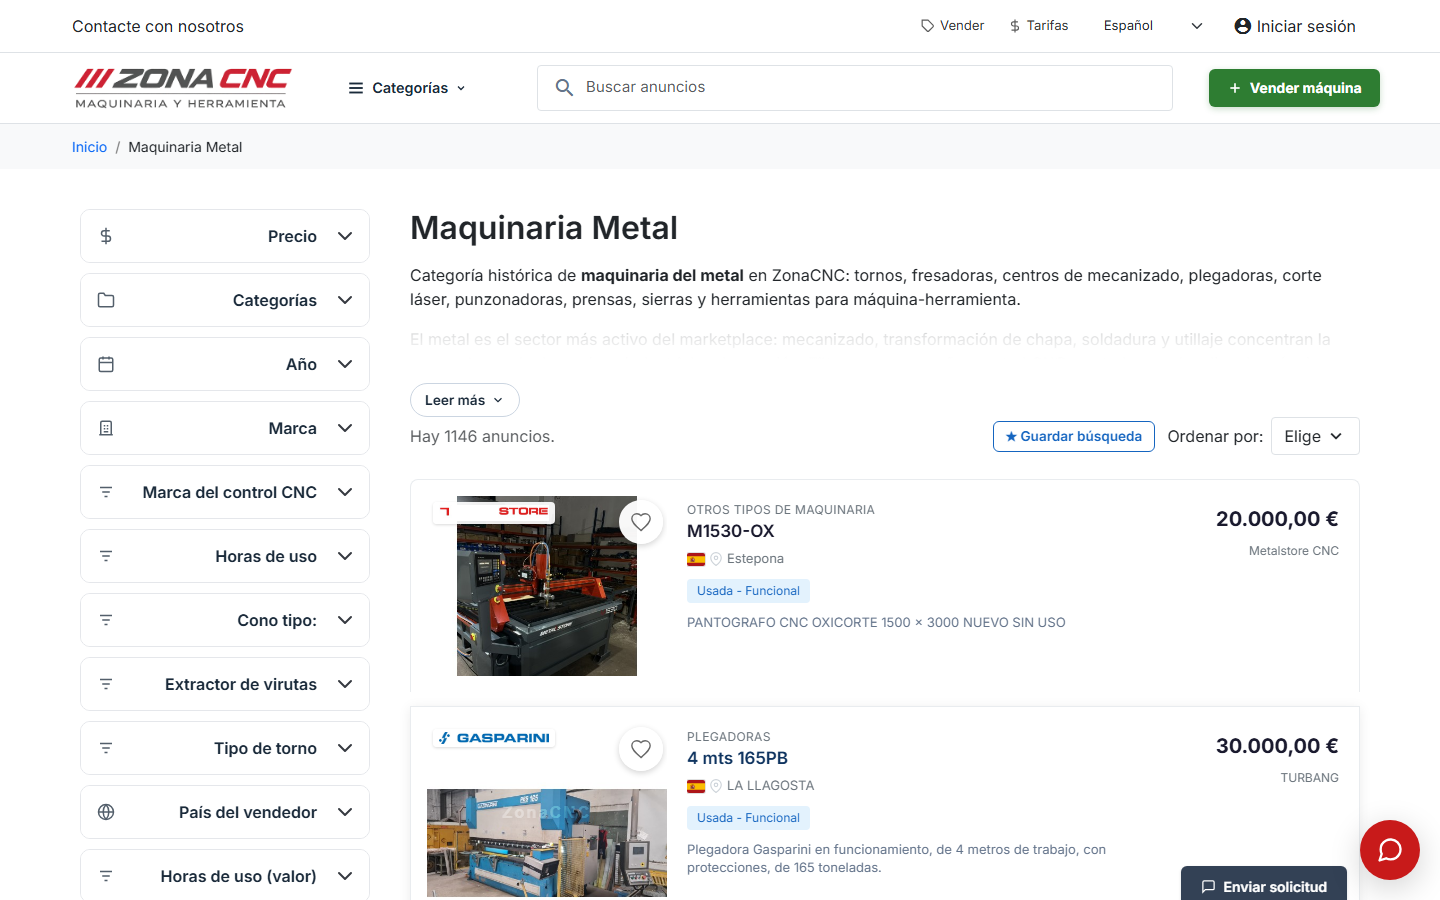Expand the Año filter
Image resolution: width=1440 pixels, height=900 pixels.
(x=225, y=364)
